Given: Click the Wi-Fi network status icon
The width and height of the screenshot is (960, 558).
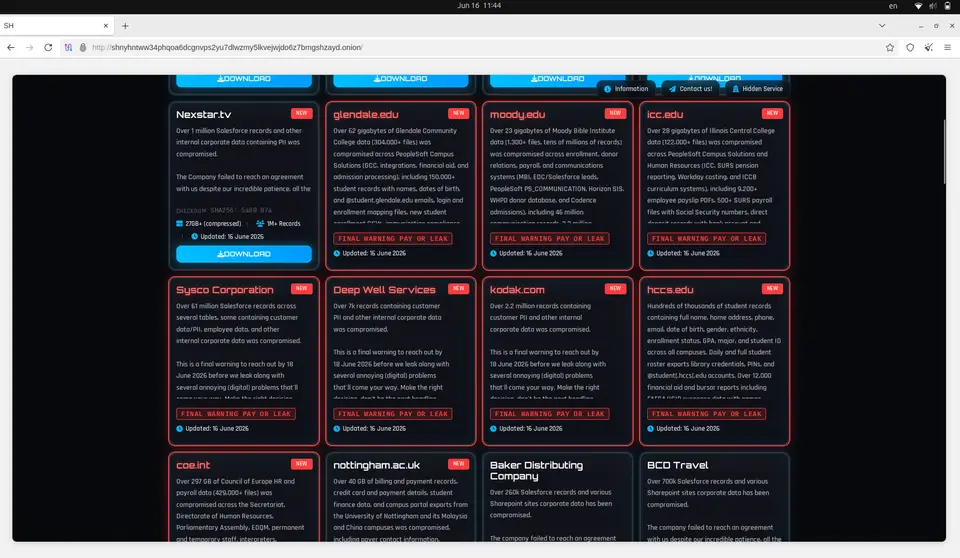Looking at the screenshot, I should [918, 6].
